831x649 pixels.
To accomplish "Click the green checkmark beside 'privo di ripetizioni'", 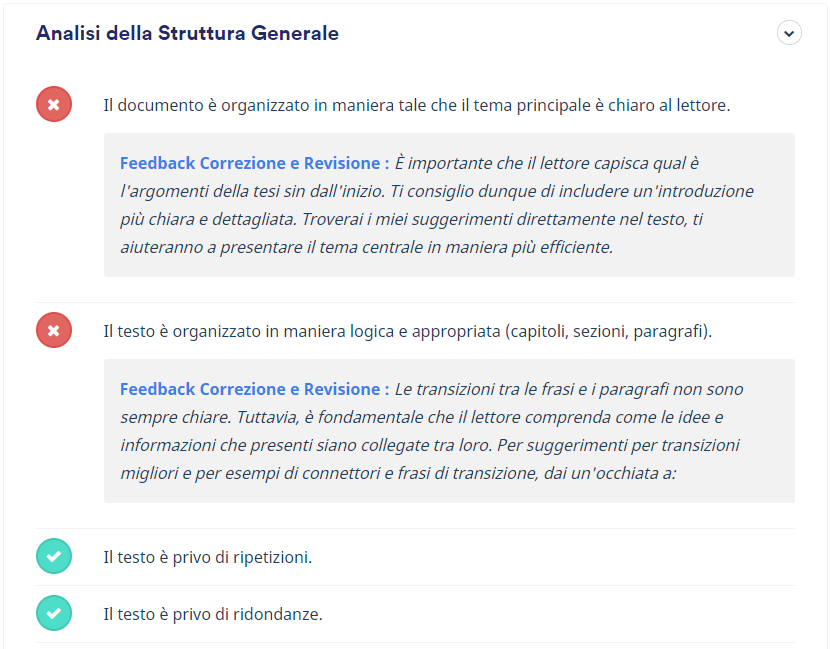I will tap(54, 556).
